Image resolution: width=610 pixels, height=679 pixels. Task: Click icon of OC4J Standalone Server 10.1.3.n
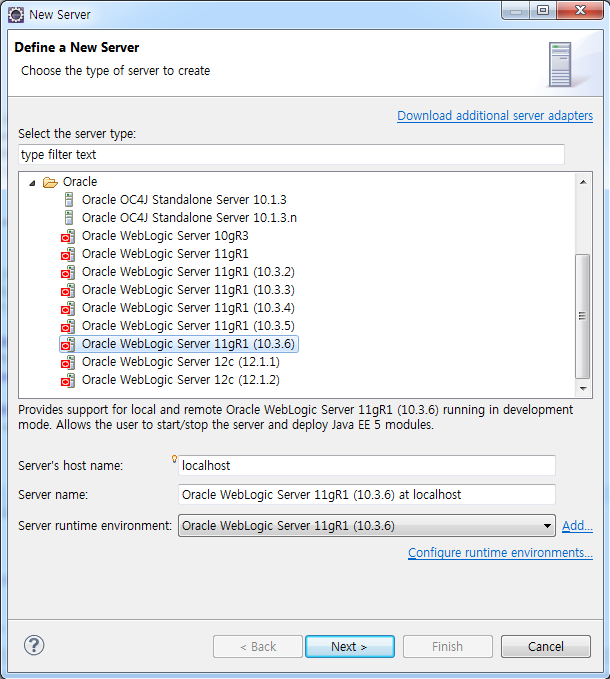tap(68, 217)
